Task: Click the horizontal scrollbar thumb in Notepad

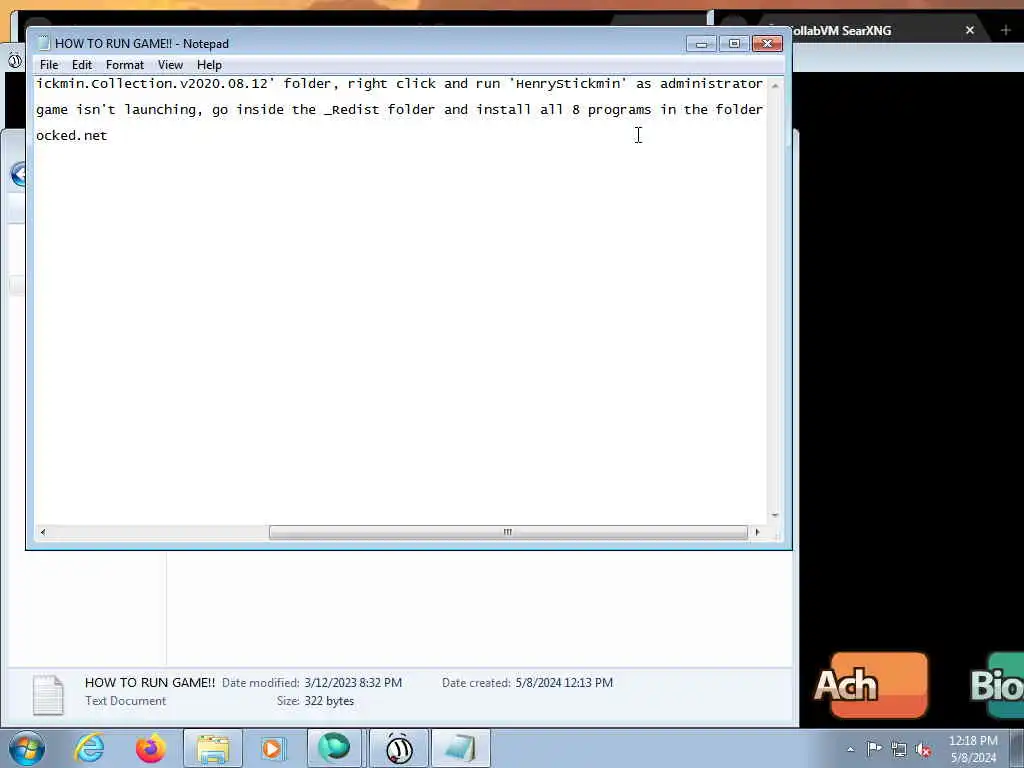Action: click(508, 532)
